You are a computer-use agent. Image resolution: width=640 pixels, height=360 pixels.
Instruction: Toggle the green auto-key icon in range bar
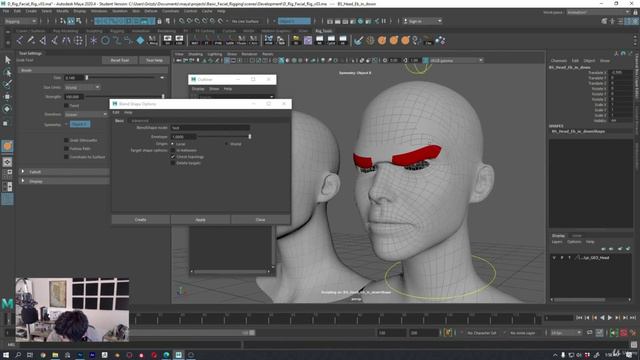coord(613,333)
